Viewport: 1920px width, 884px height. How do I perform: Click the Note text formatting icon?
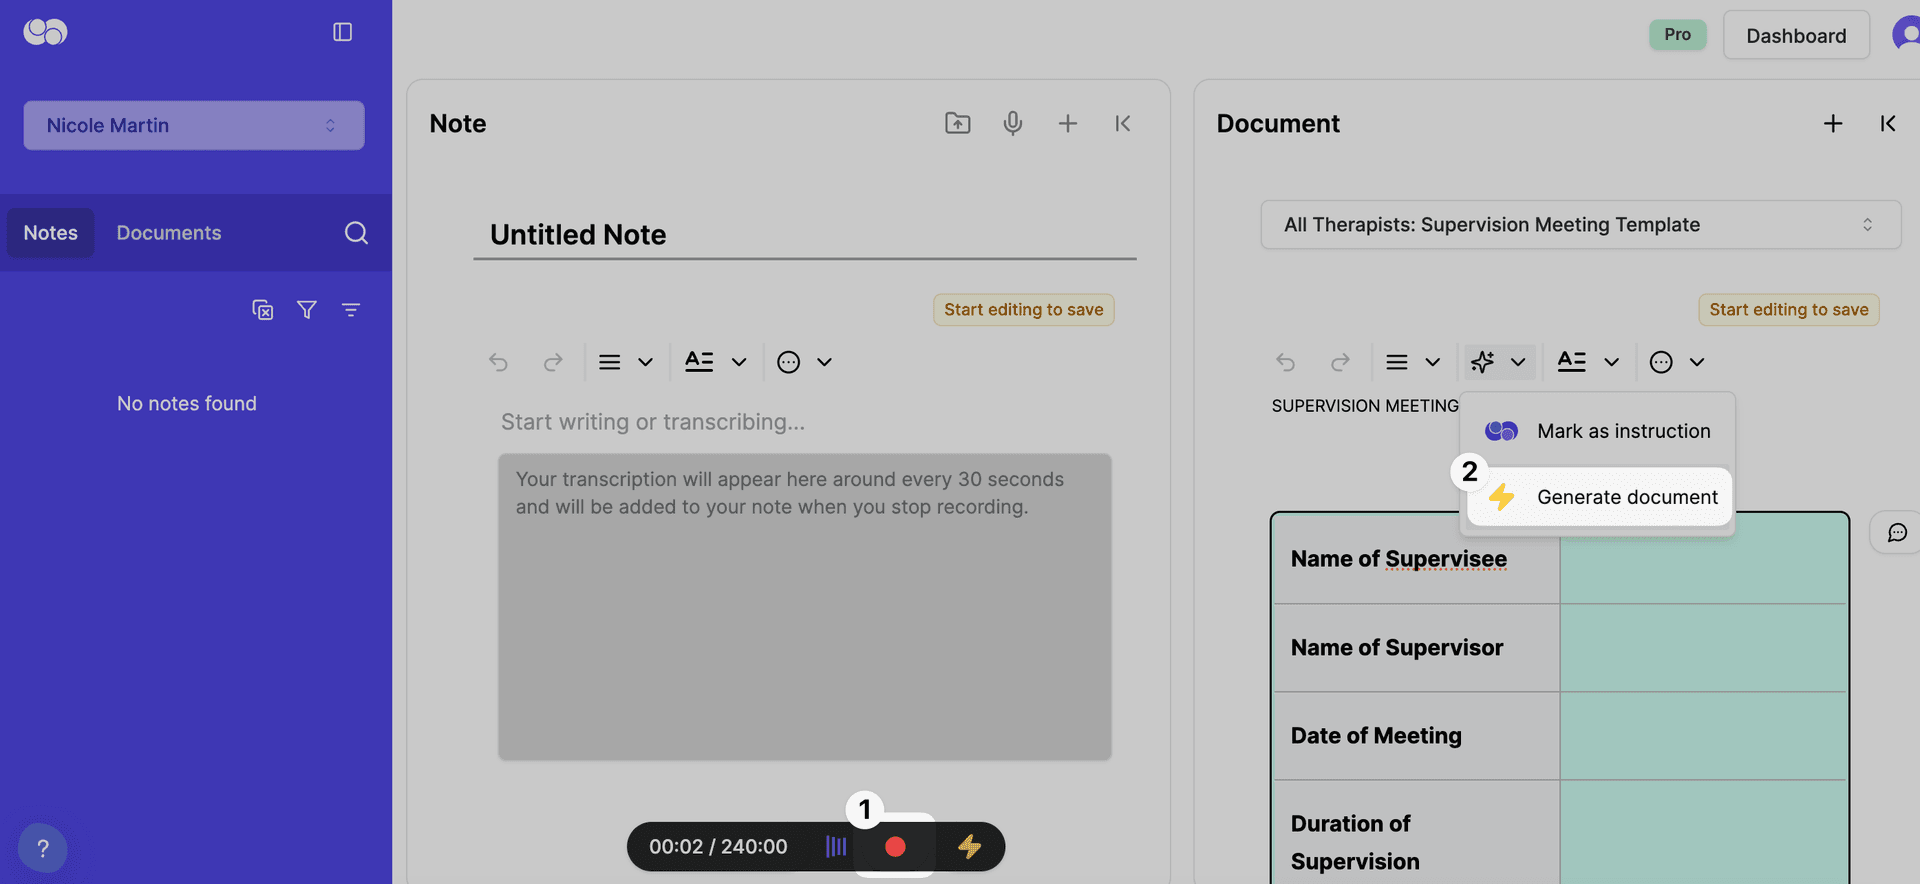699,362
